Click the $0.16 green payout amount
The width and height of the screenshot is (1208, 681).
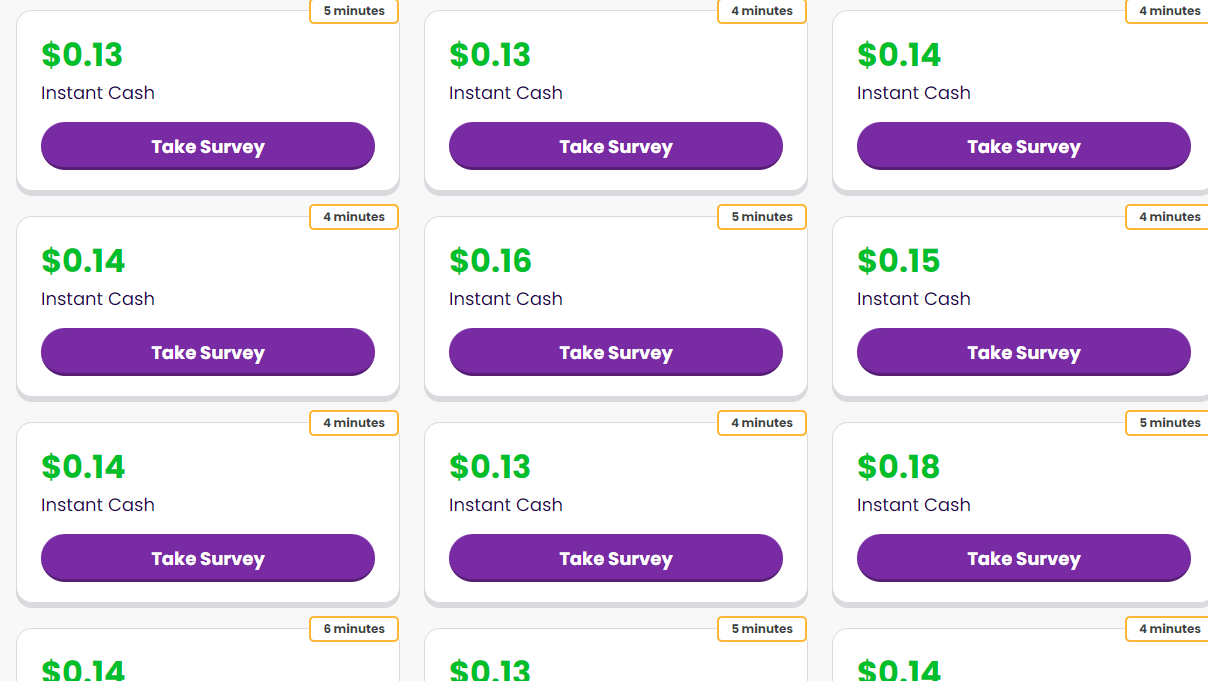pyautogui.click(x=490, y=261)
